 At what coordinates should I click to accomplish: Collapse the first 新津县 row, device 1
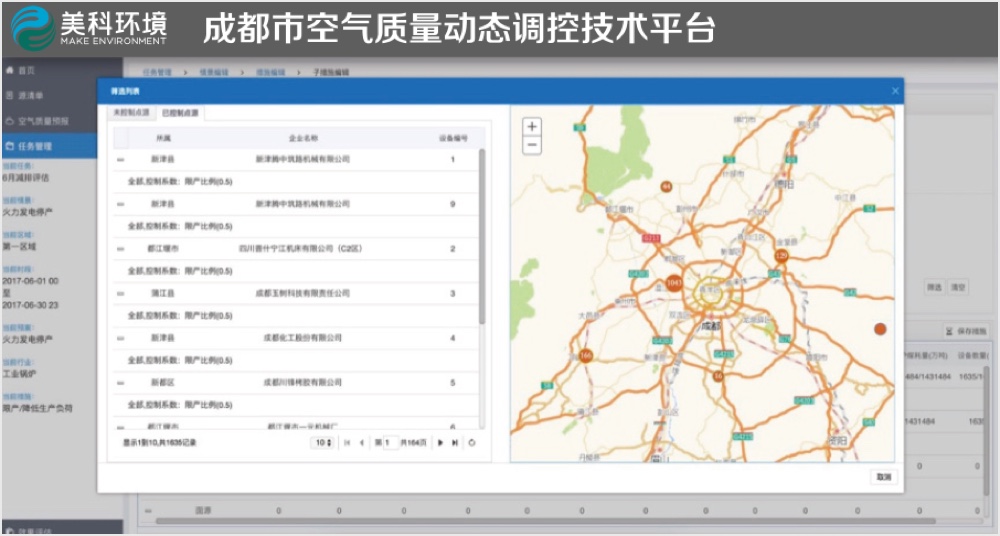(x=121, y=160)
